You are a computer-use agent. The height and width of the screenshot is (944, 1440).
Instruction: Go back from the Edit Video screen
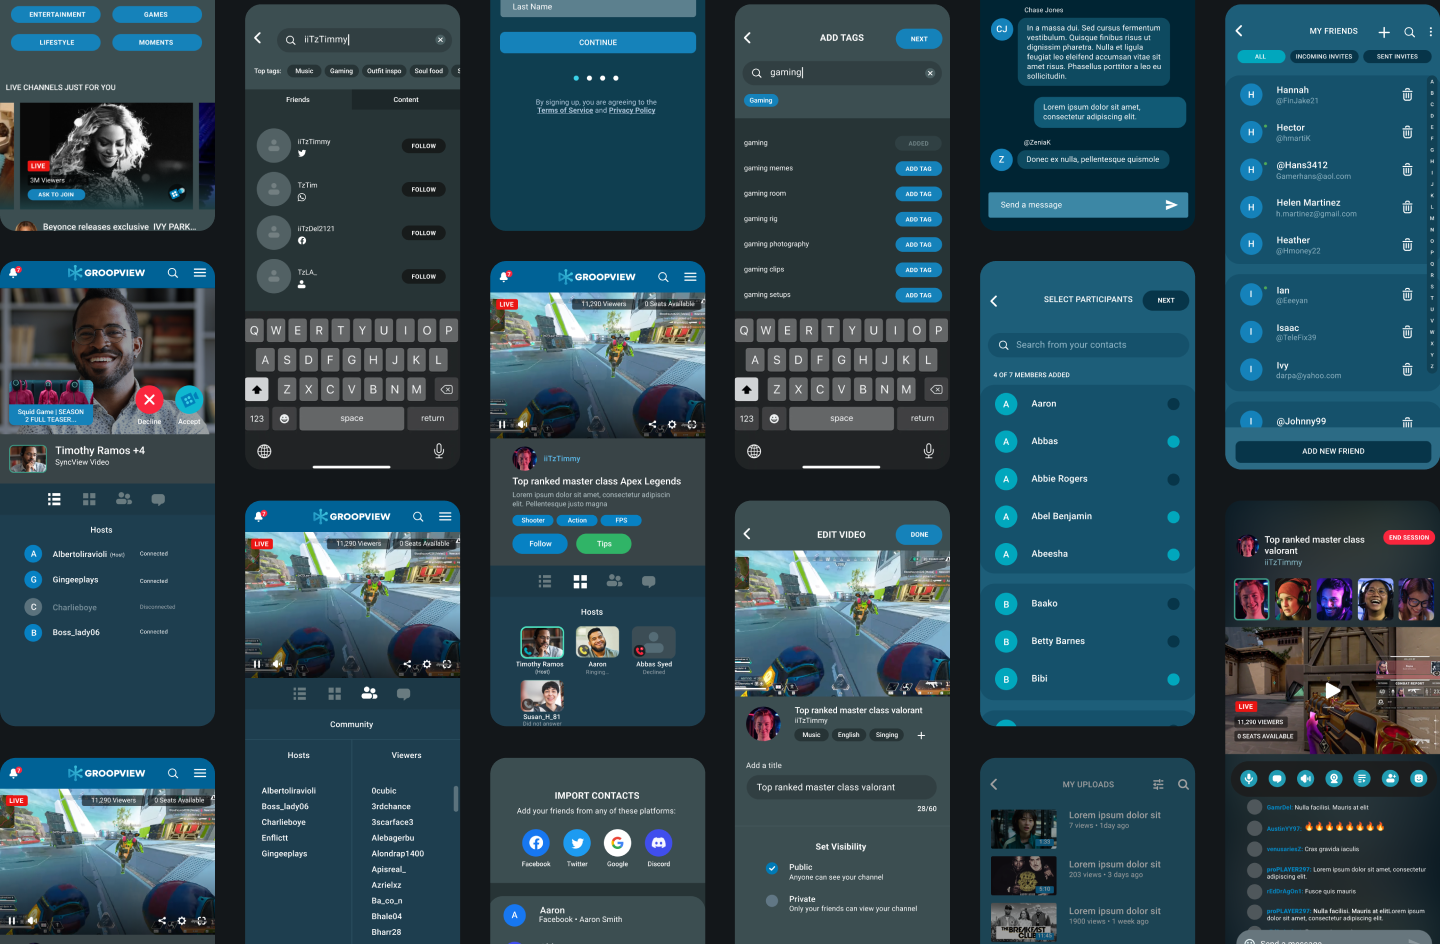[x=747, y=534]
